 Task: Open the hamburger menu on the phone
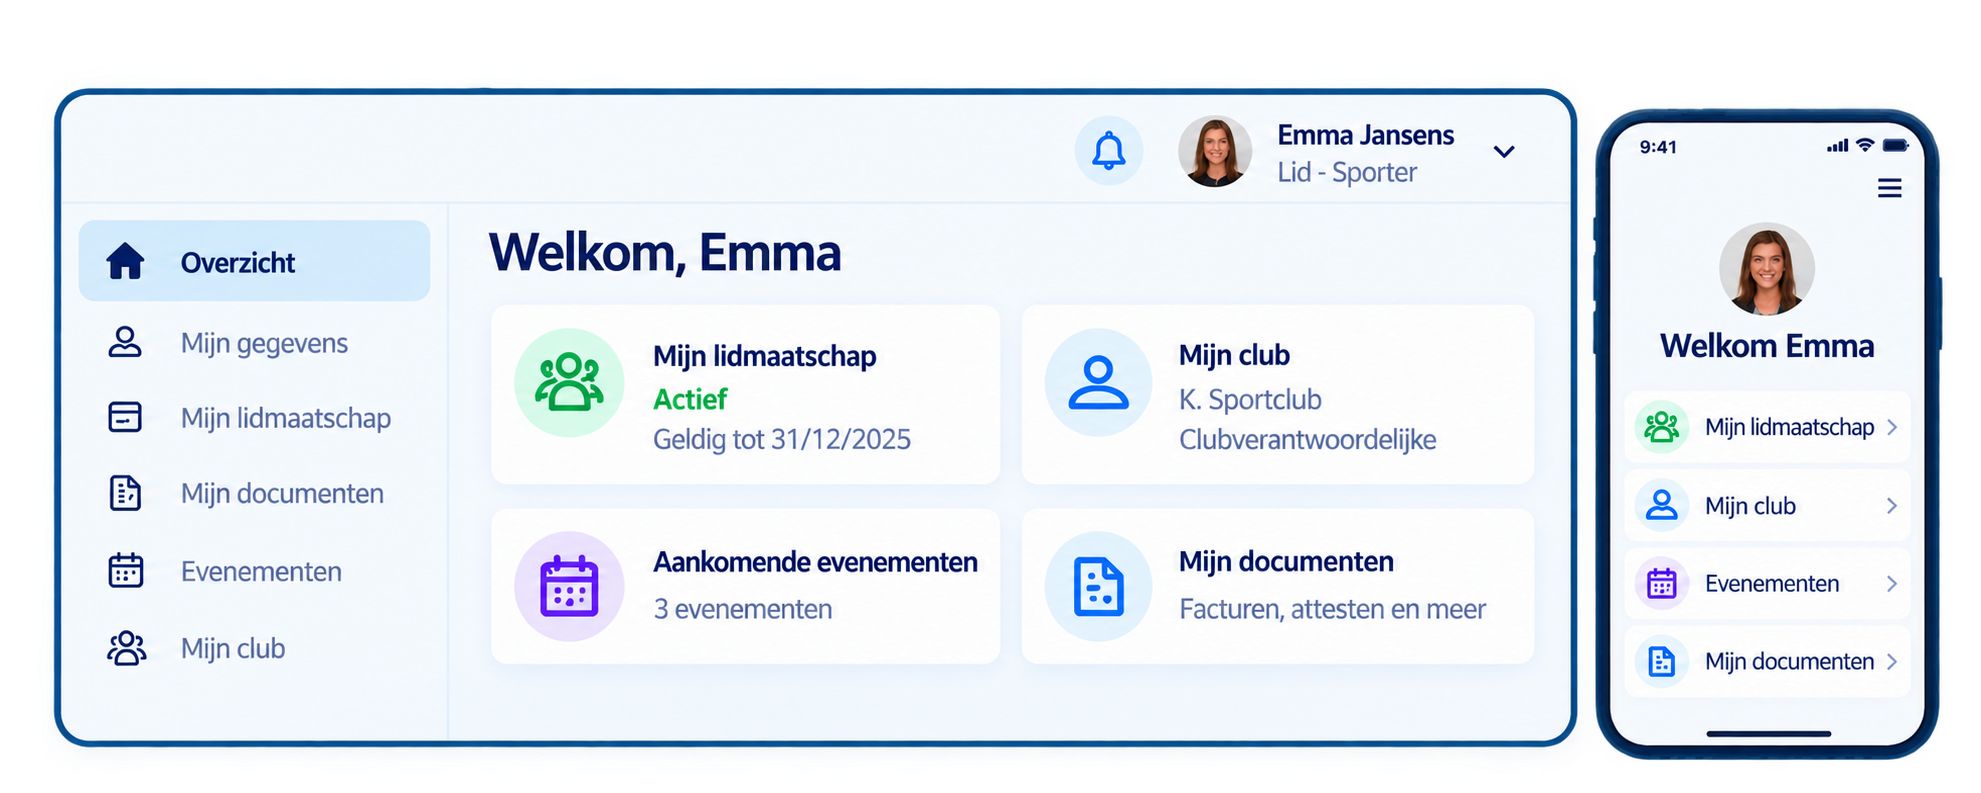(x=1889, y=188)
